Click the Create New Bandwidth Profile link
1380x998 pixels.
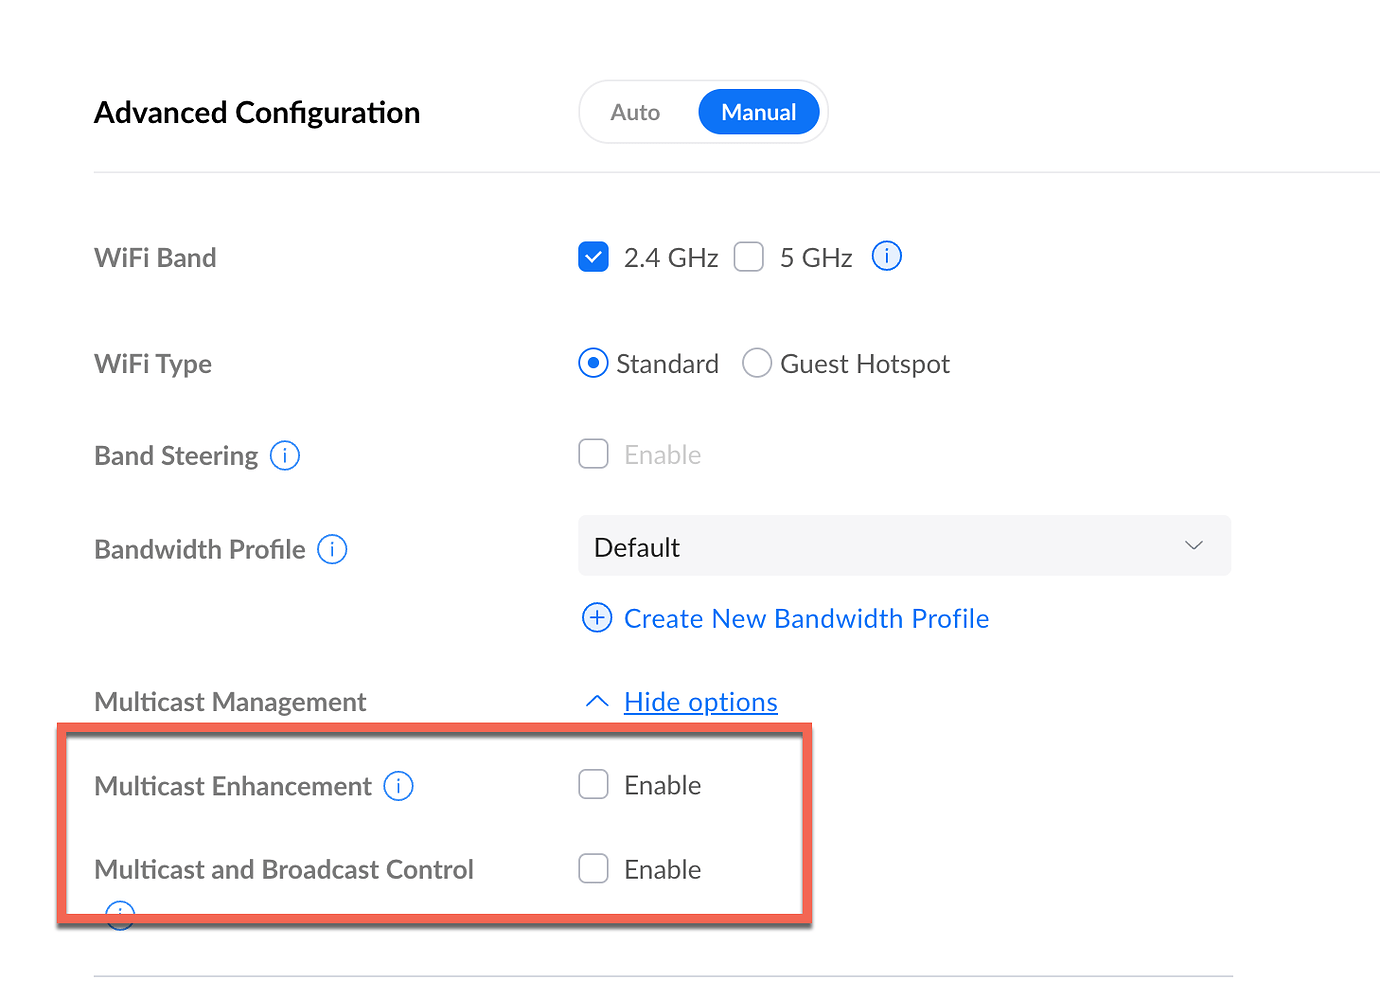(x=806, y=619)
